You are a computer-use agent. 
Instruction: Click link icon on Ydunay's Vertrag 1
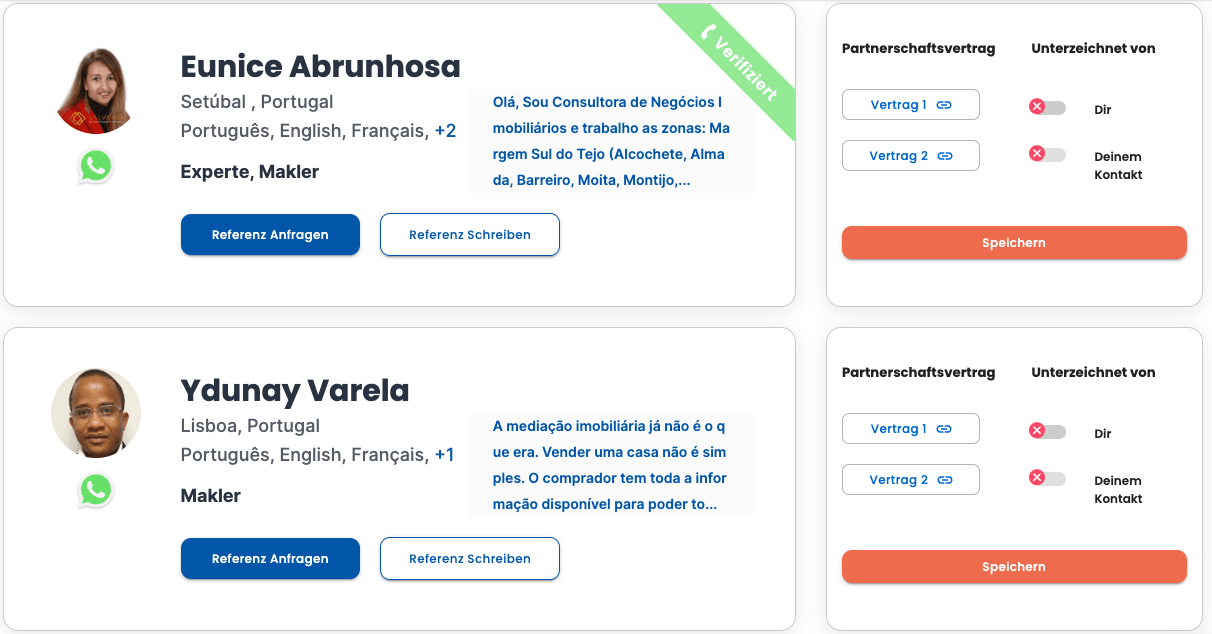click(944, 429)
